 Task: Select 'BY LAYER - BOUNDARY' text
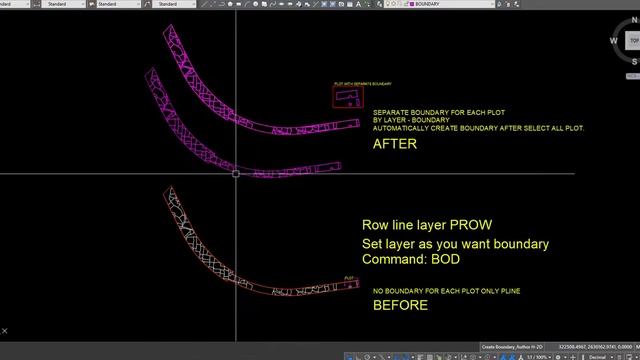click(411, 120)
